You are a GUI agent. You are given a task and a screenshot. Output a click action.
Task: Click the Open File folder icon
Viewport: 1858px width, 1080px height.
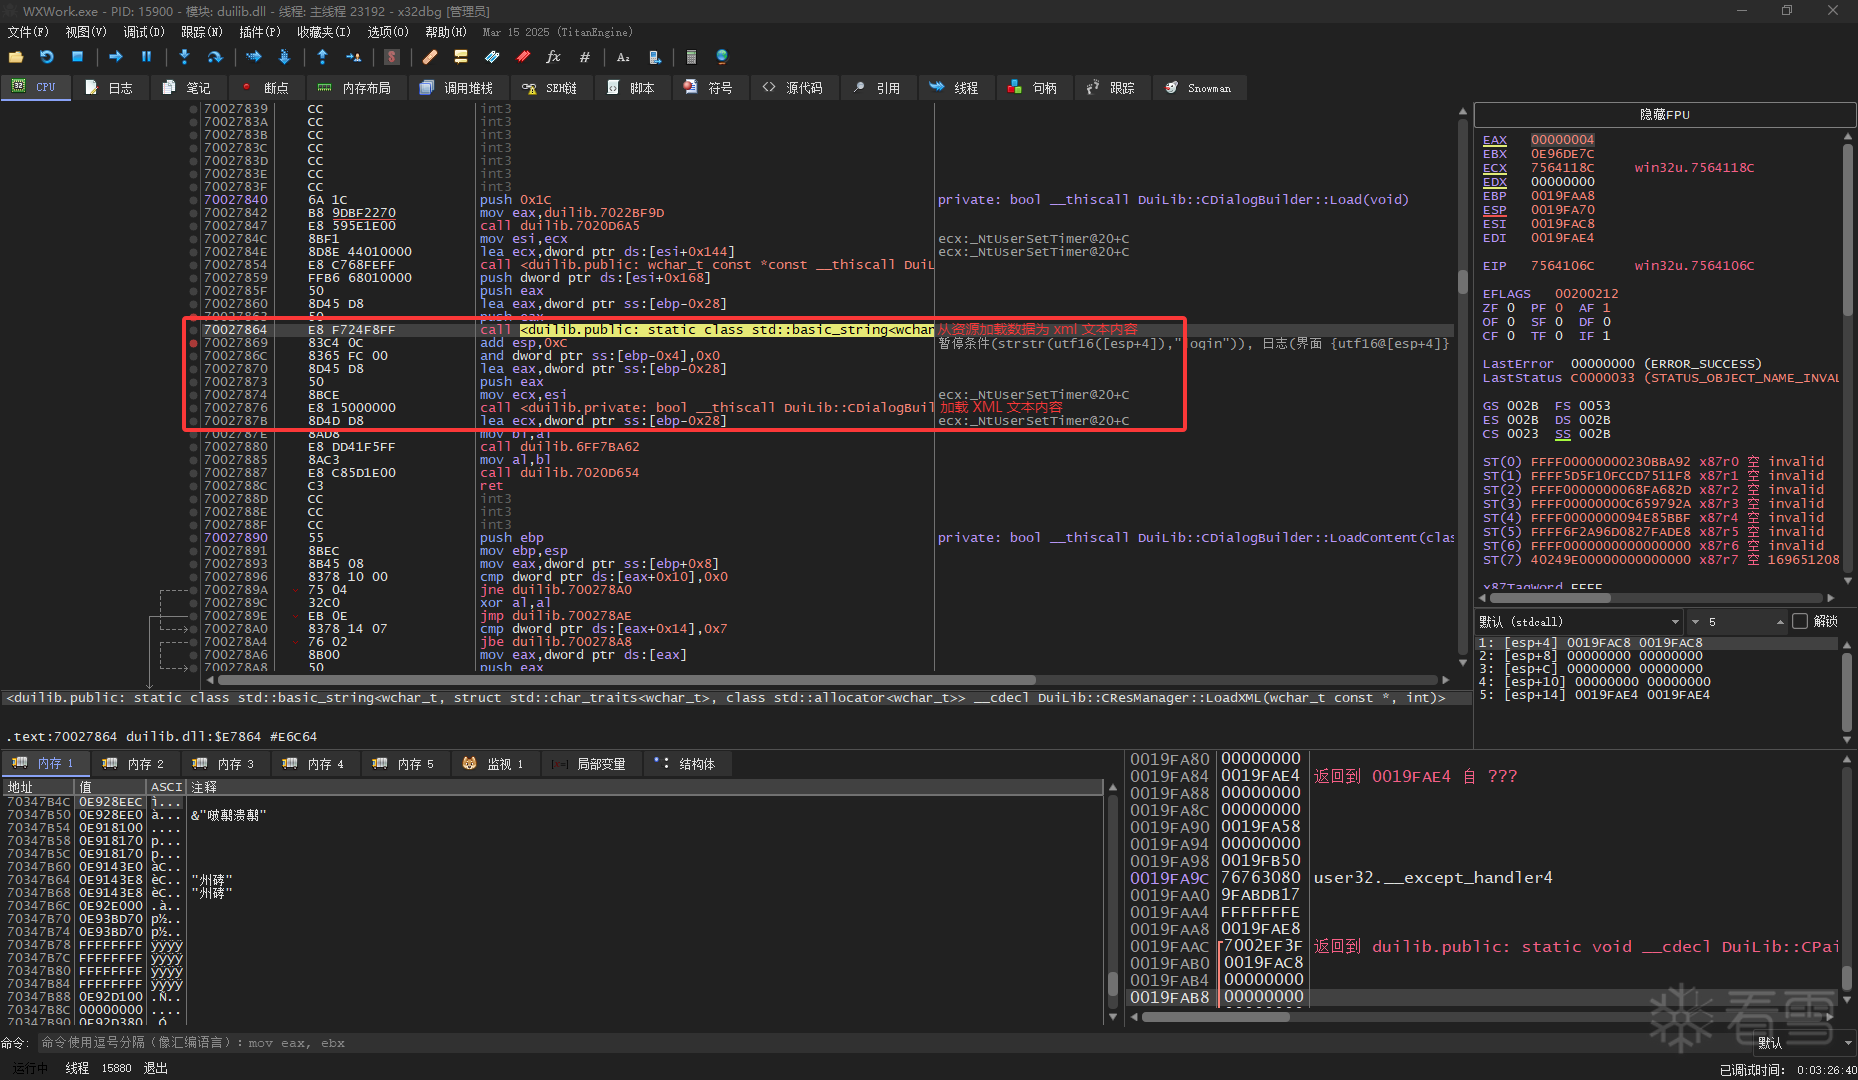click(x=16, y=57)
